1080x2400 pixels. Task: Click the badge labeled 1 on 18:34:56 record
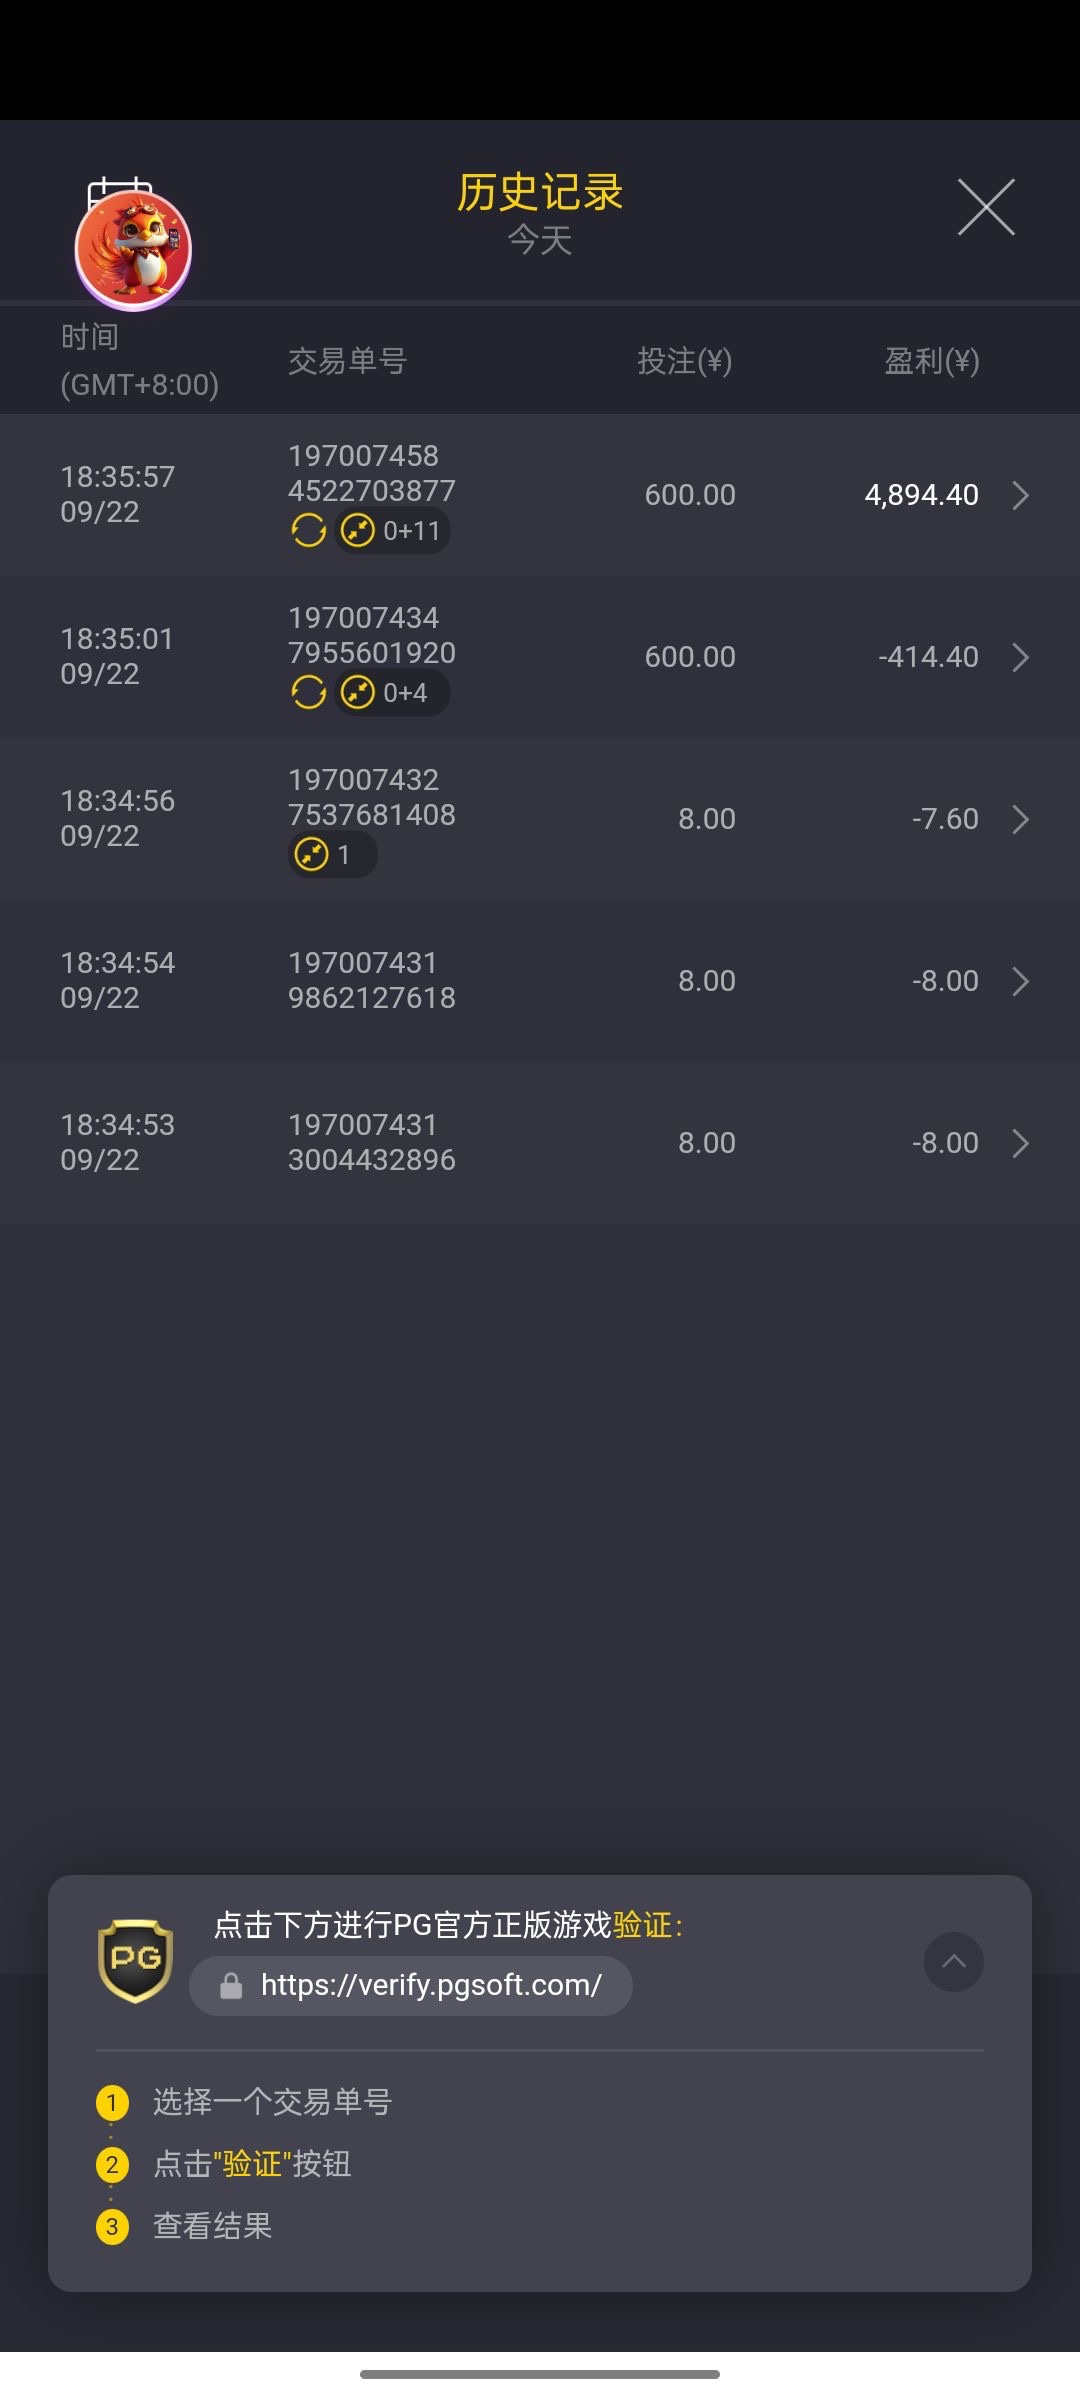[331, 855]
